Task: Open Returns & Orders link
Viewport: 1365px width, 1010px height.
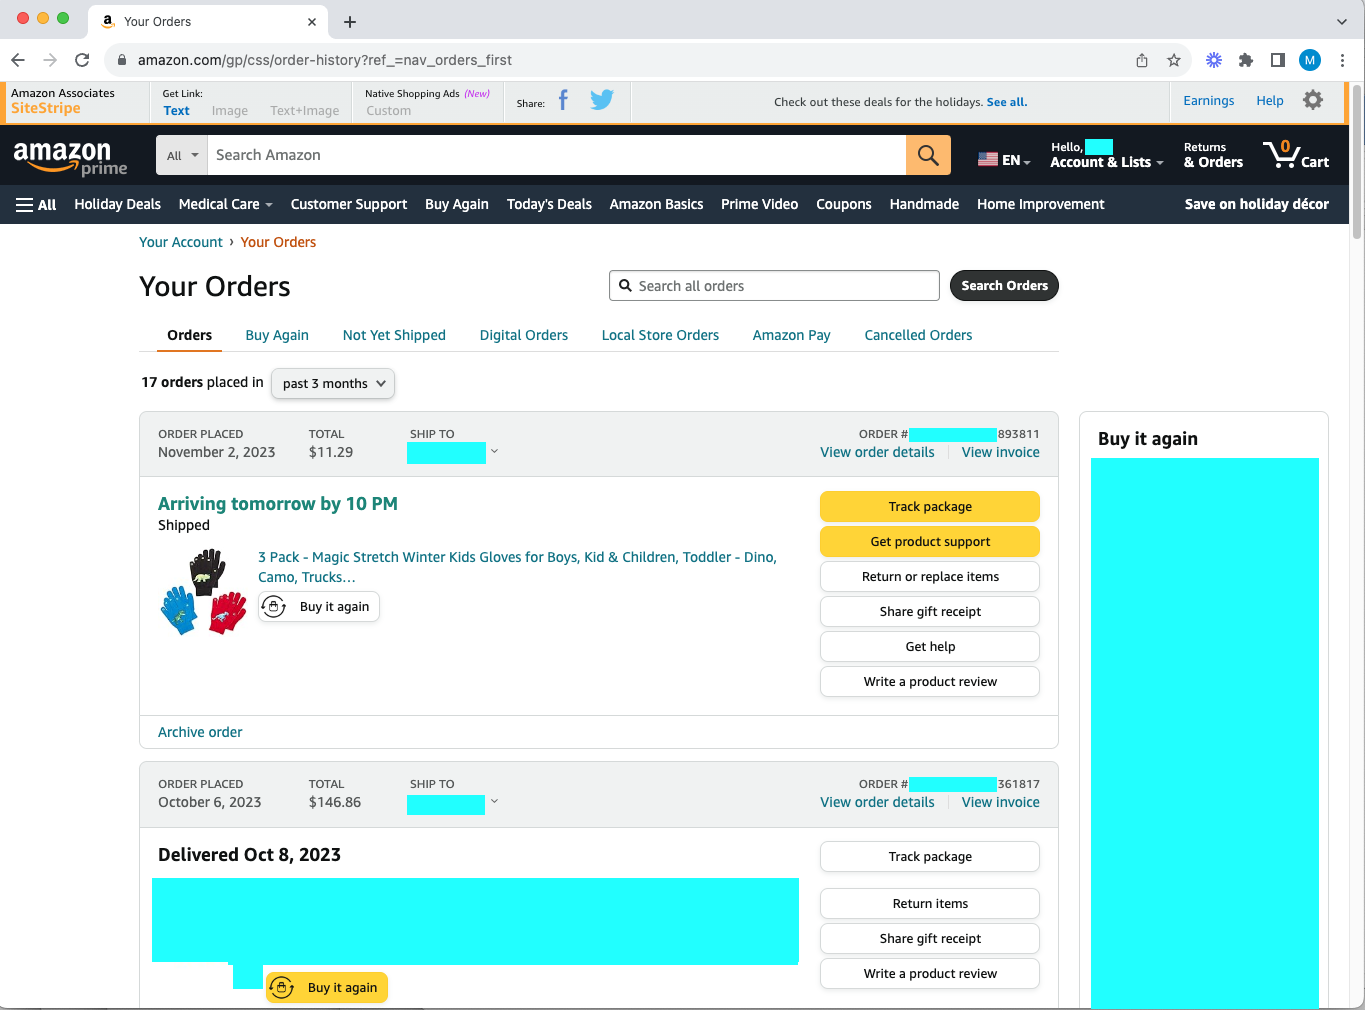Action: 1213,155
